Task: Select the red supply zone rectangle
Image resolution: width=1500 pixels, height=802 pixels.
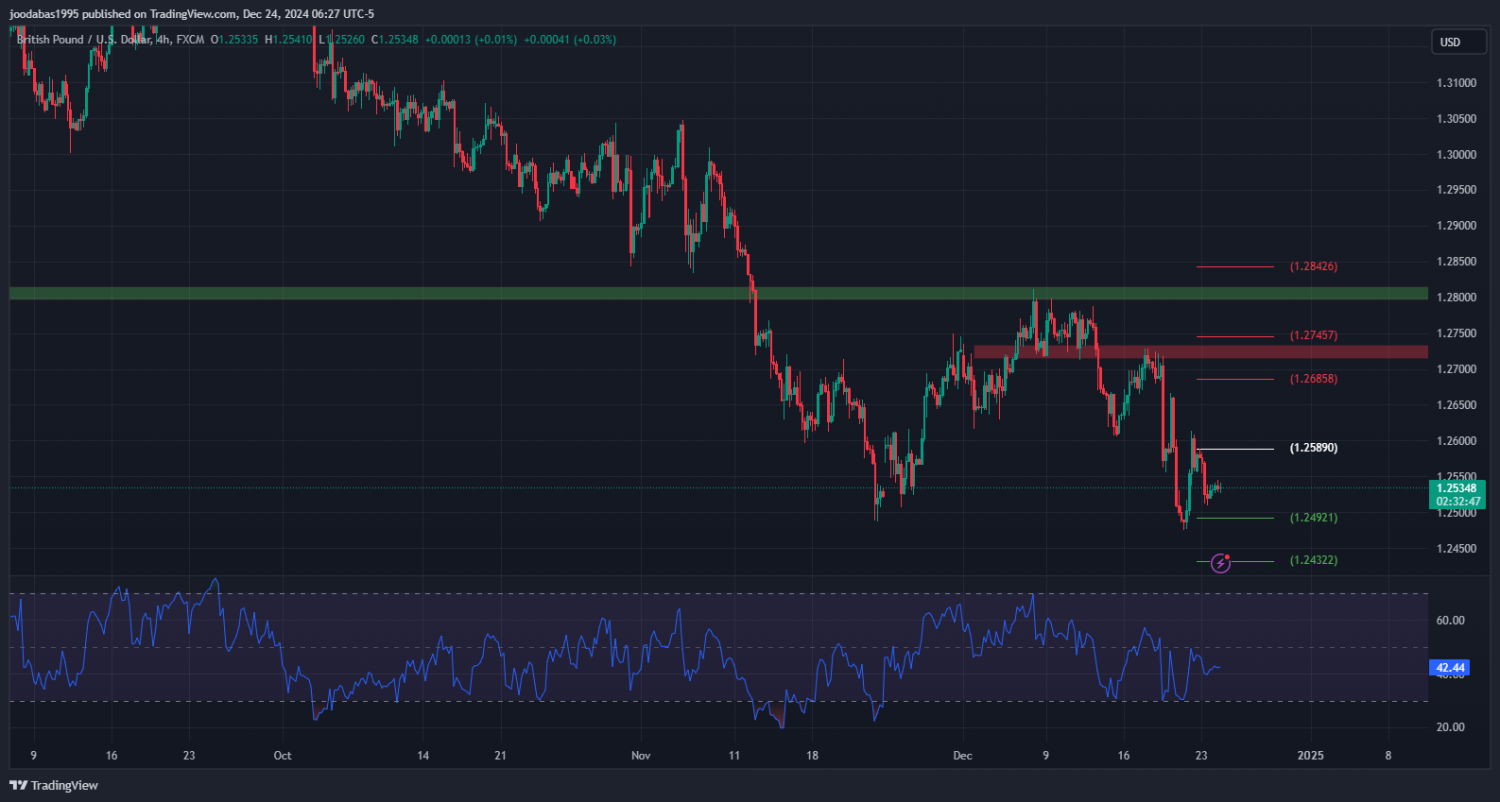Action: click(1200, 352)
